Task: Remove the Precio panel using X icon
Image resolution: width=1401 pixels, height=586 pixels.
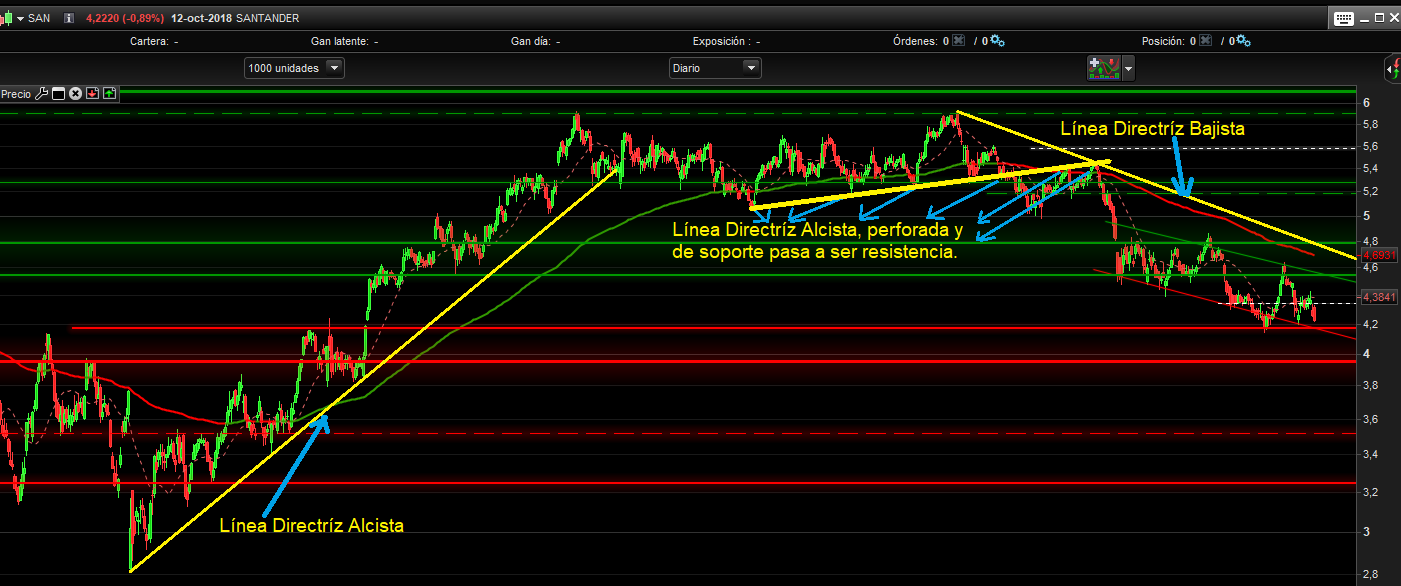Action: point(75,94)
